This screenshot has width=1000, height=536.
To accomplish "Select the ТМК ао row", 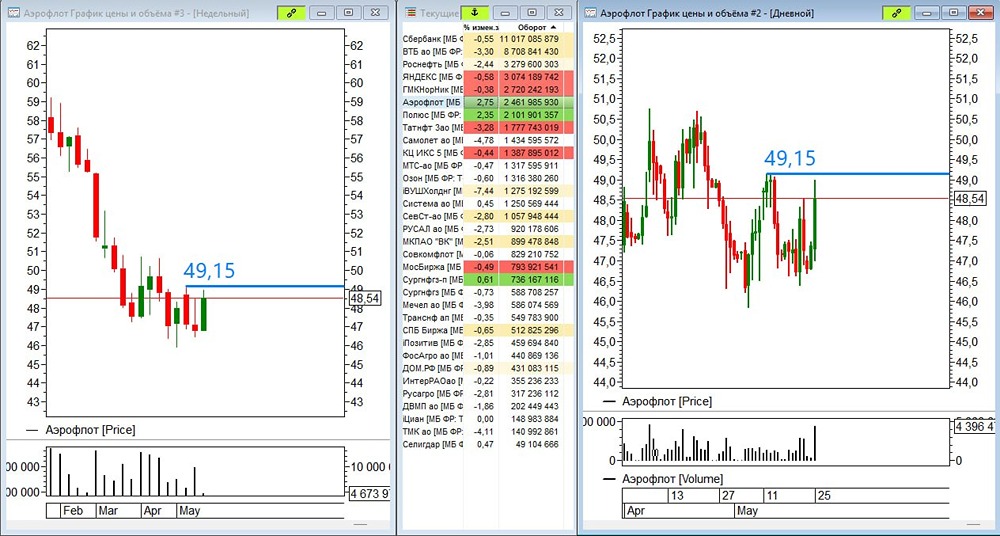I will click(x=486, y=431).
